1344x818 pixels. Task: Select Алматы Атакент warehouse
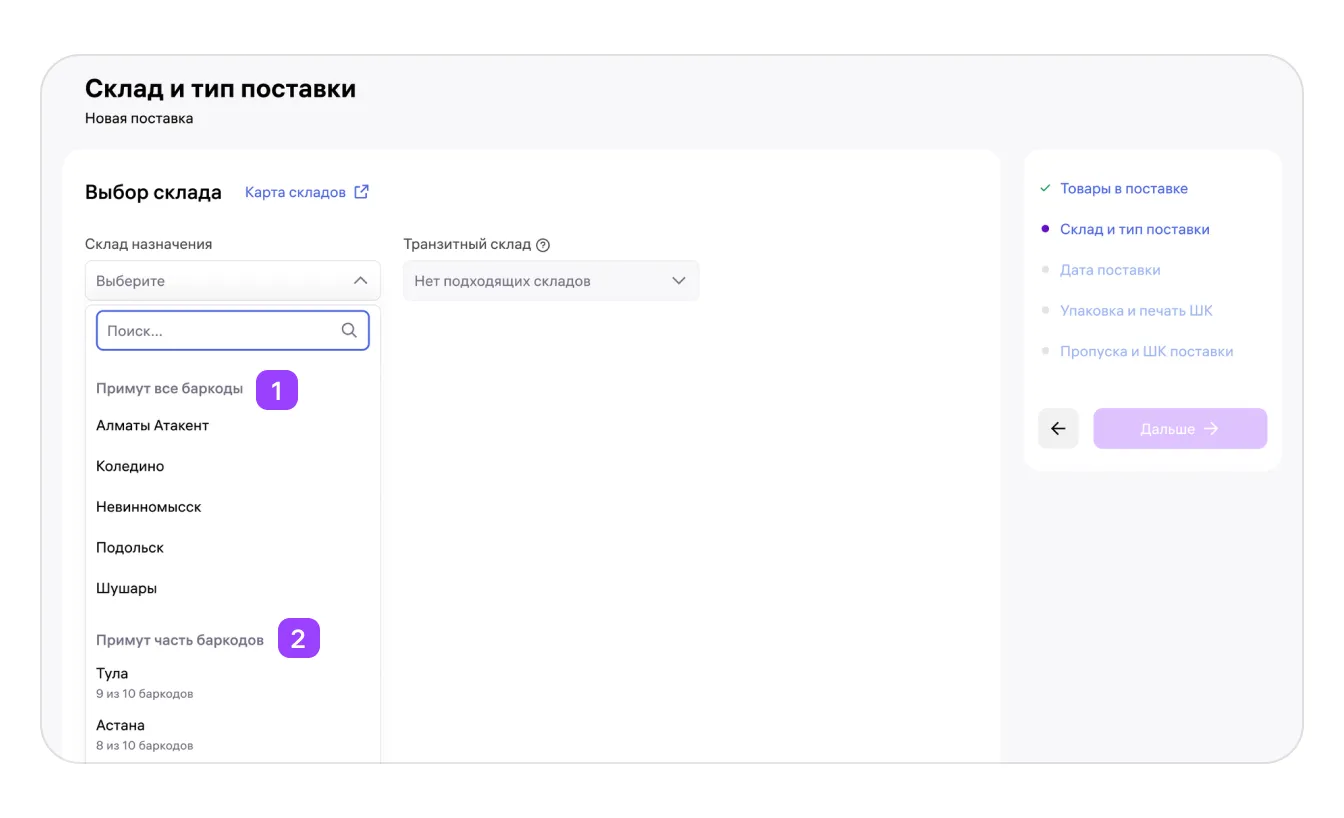(153, 426)
